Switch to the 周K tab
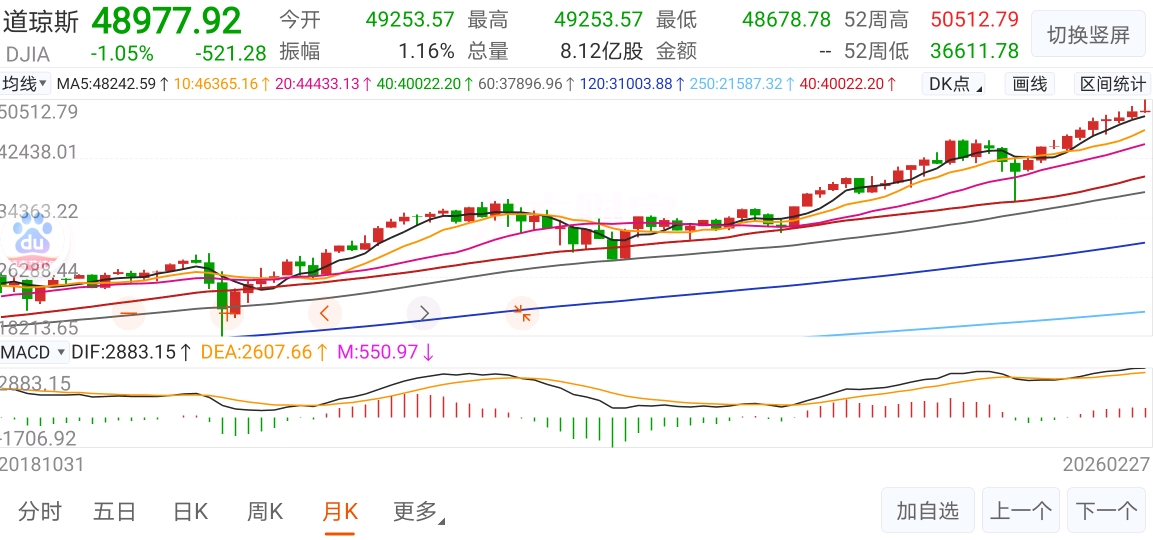The image size is (1153, 540). [x=265, y=511]
